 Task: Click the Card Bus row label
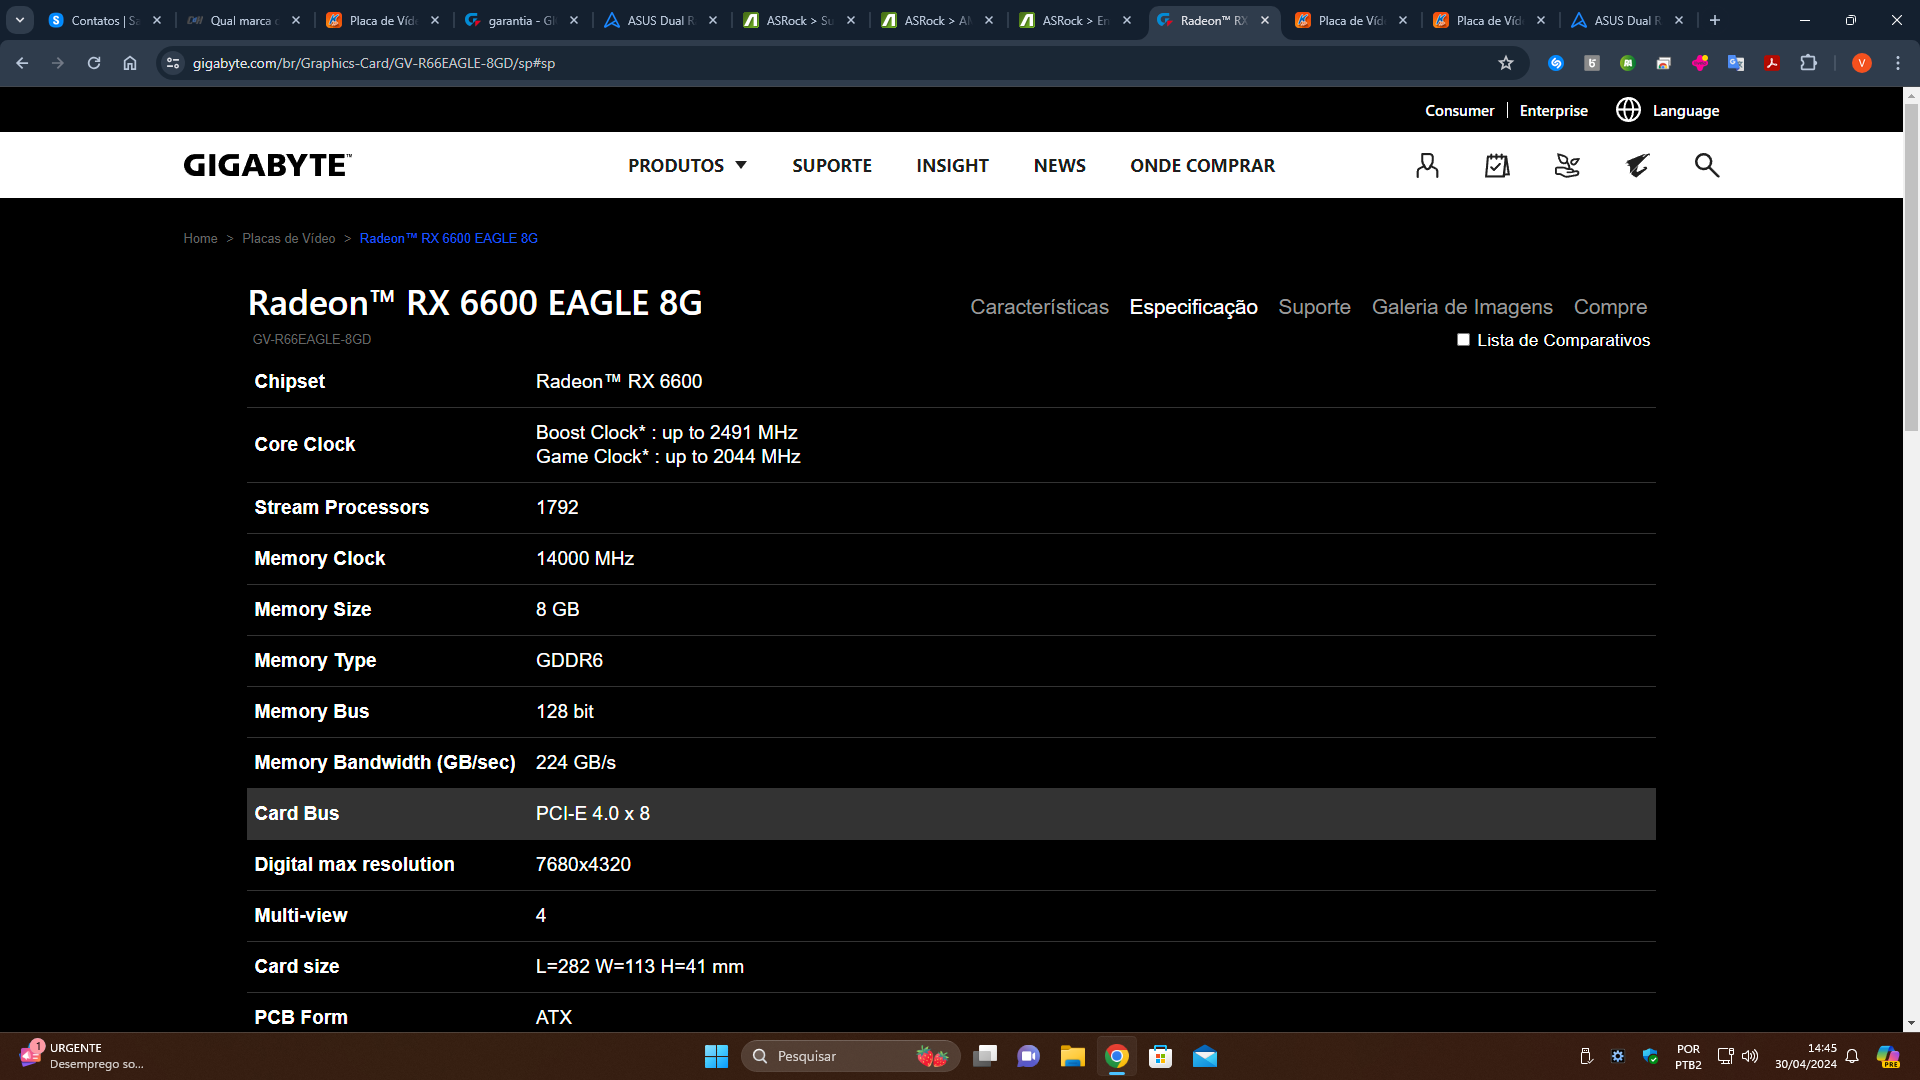(296, 813)
